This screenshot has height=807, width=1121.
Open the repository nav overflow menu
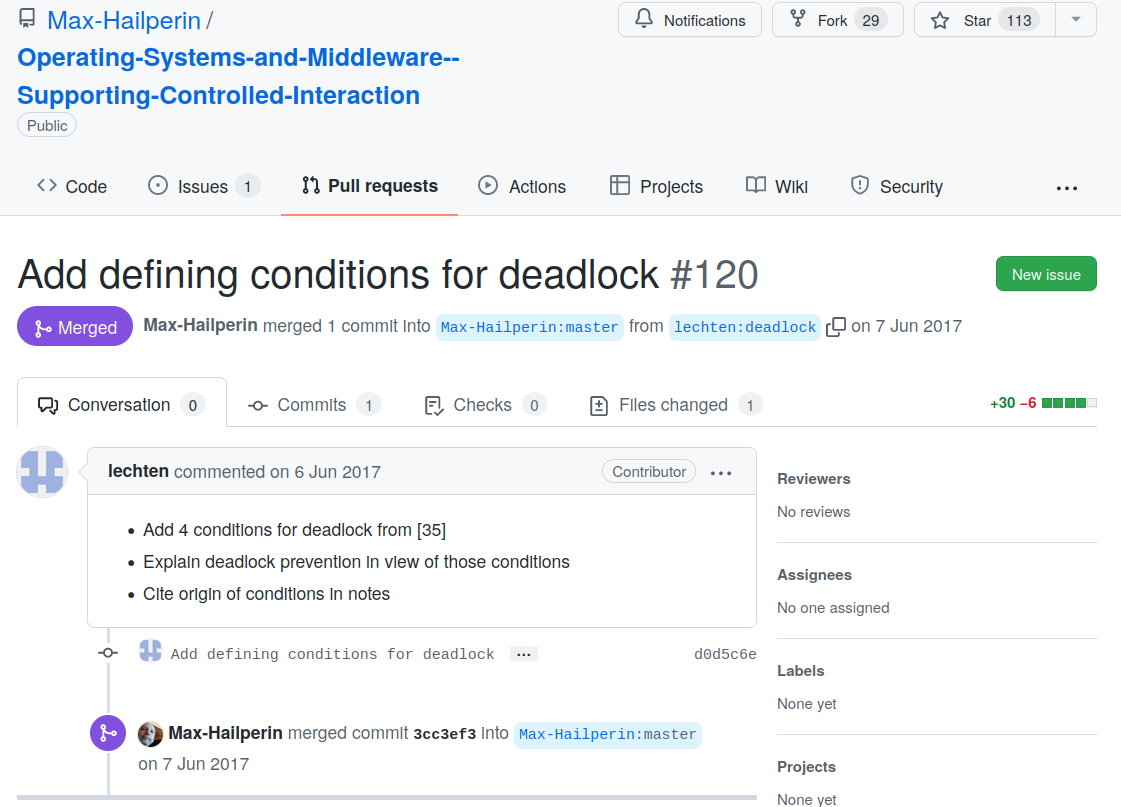[x=1067, y=187]
